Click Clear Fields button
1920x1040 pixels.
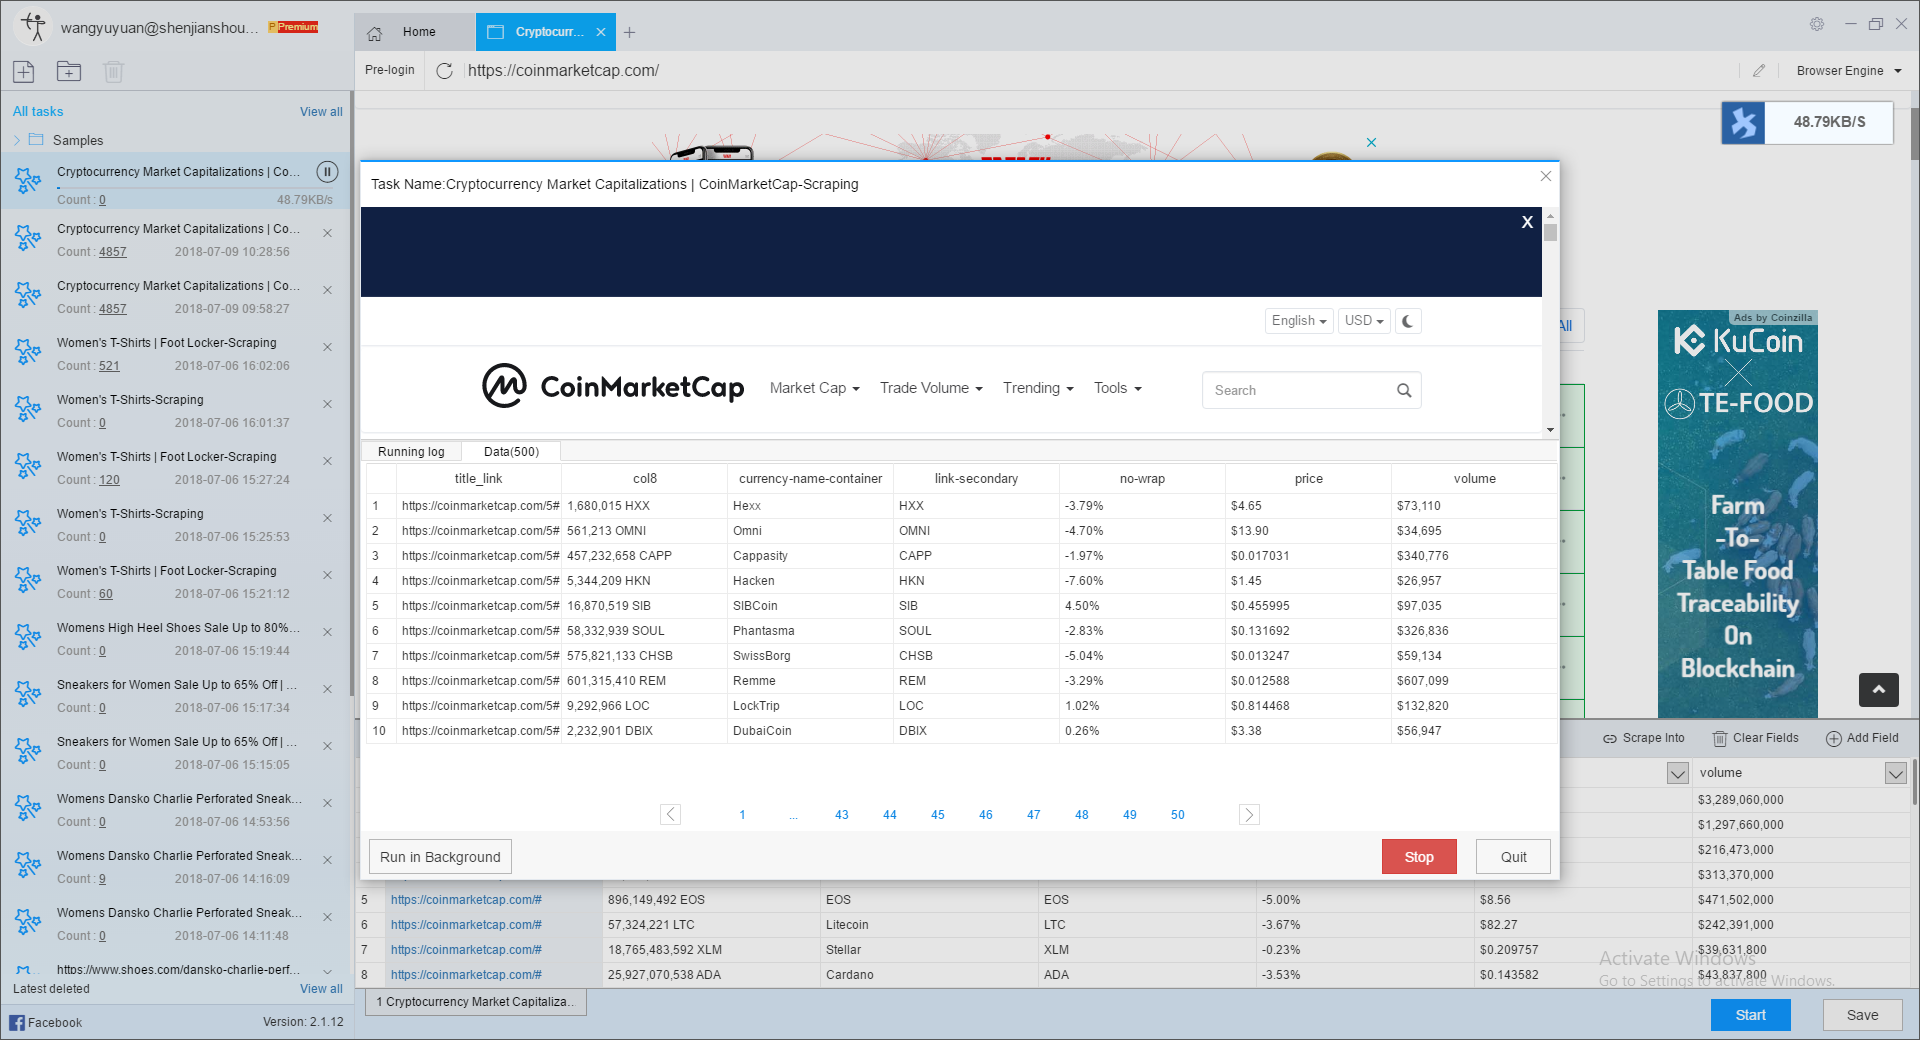point(1755,738)
